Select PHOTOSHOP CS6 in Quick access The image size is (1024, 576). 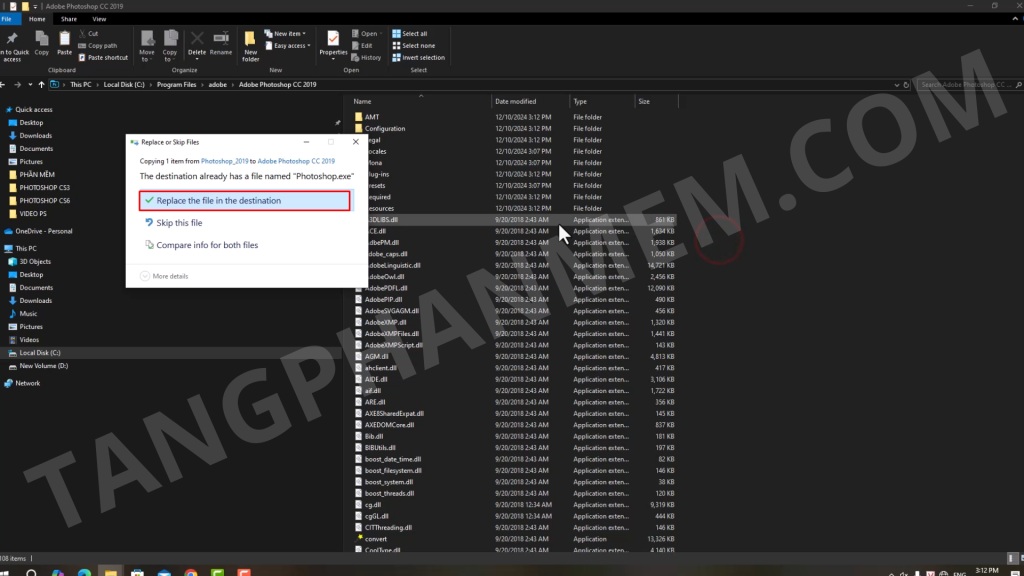click(45, 200)
